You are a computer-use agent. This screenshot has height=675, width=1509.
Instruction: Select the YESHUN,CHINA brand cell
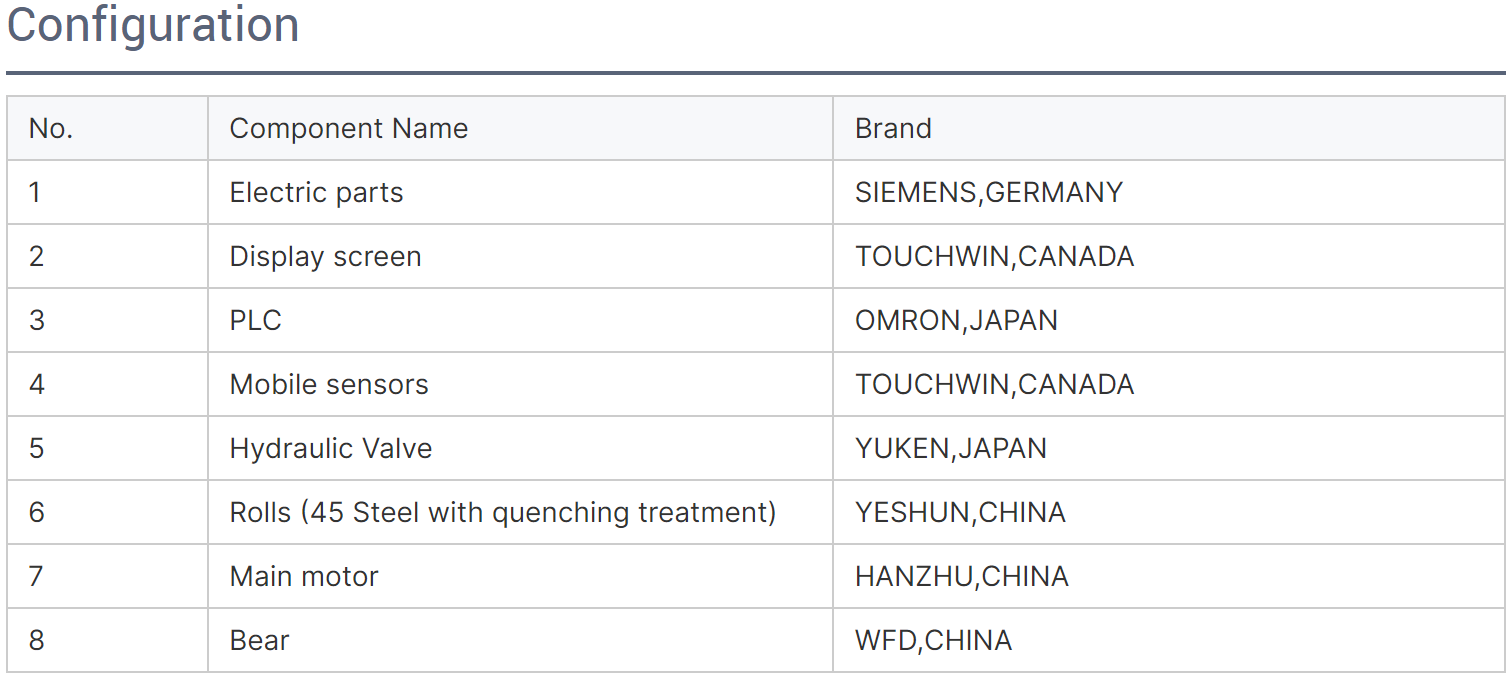pyautogui.click(x=960, y=513)
